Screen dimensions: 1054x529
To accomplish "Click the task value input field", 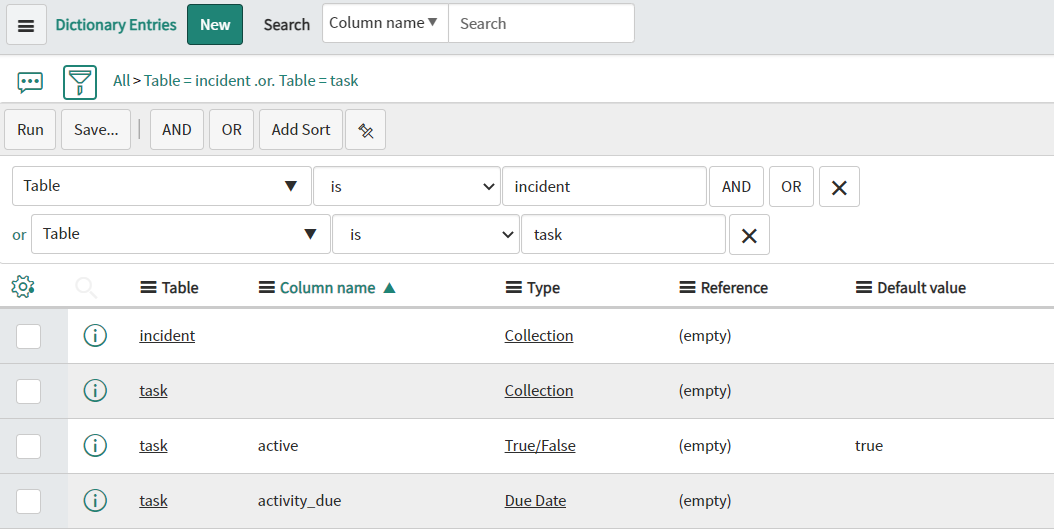I will (x=624, y=234).
